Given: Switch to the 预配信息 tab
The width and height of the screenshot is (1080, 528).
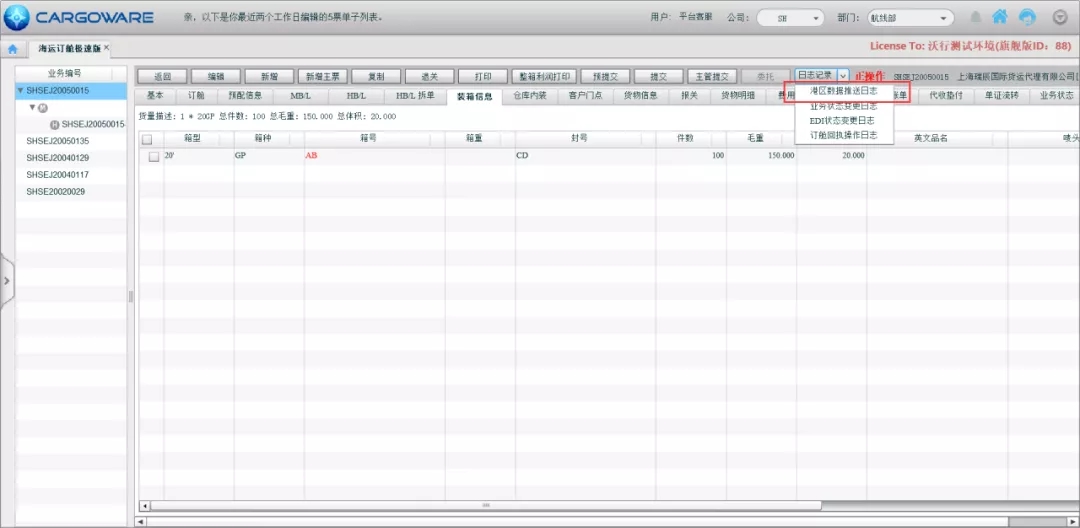Looking at the screenshot, I should [x=245, y=96].
